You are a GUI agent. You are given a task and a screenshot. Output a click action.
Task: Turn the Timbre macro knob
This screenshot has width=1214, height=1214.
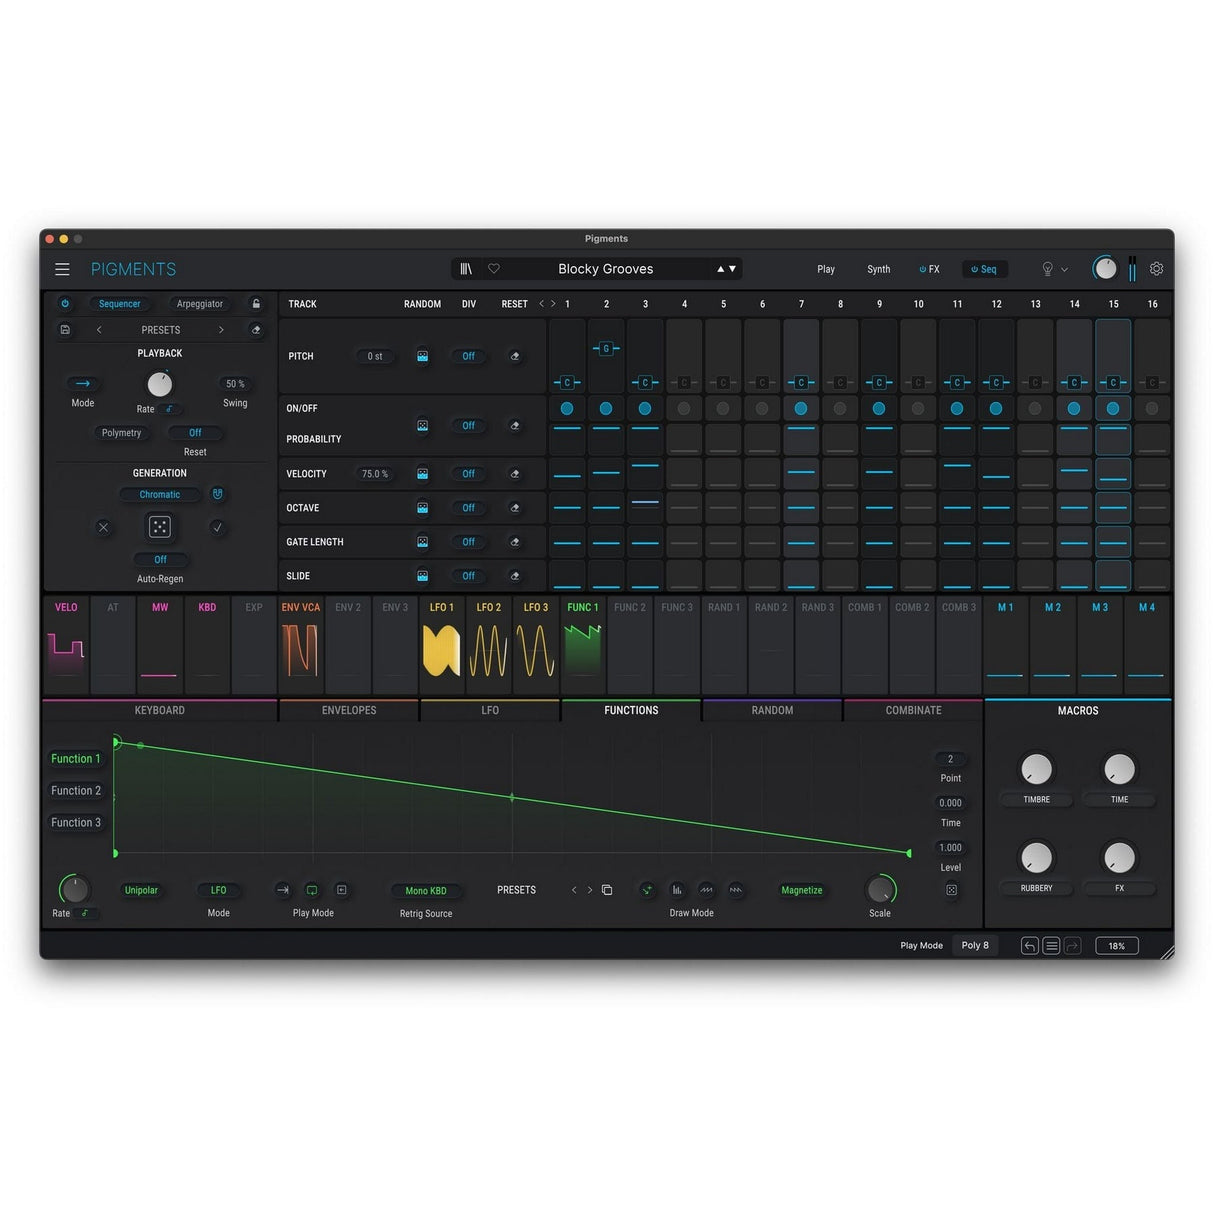(x=1036, y=770)
